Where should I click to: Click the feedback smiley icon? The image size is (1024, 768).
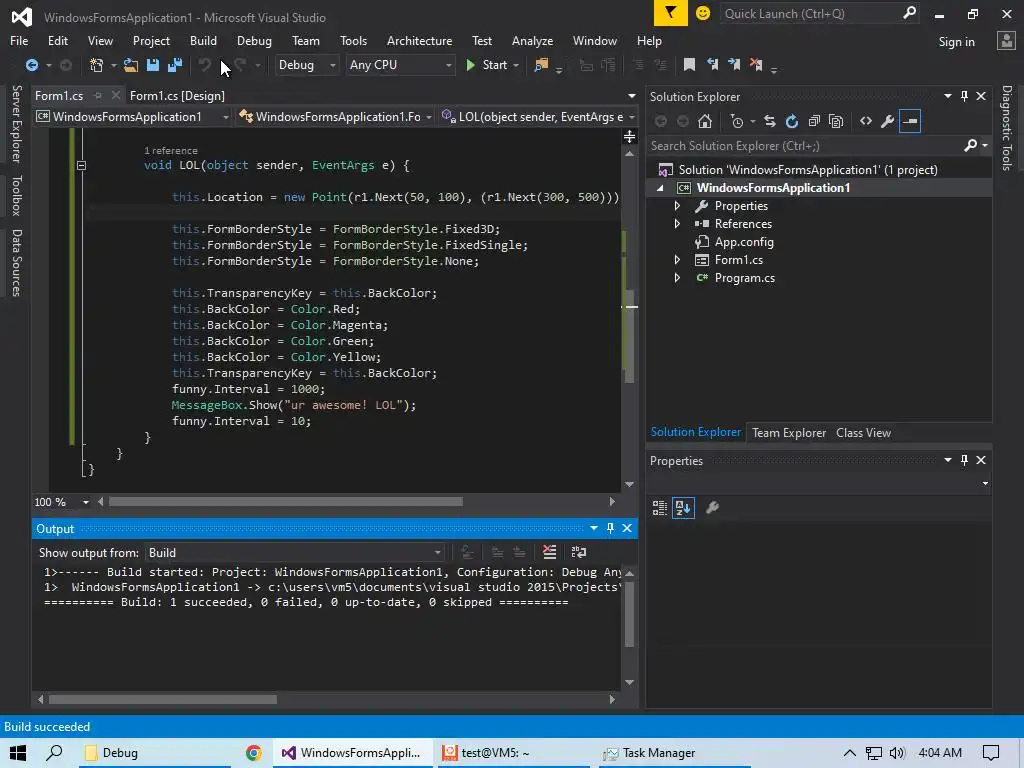(703, 13)
